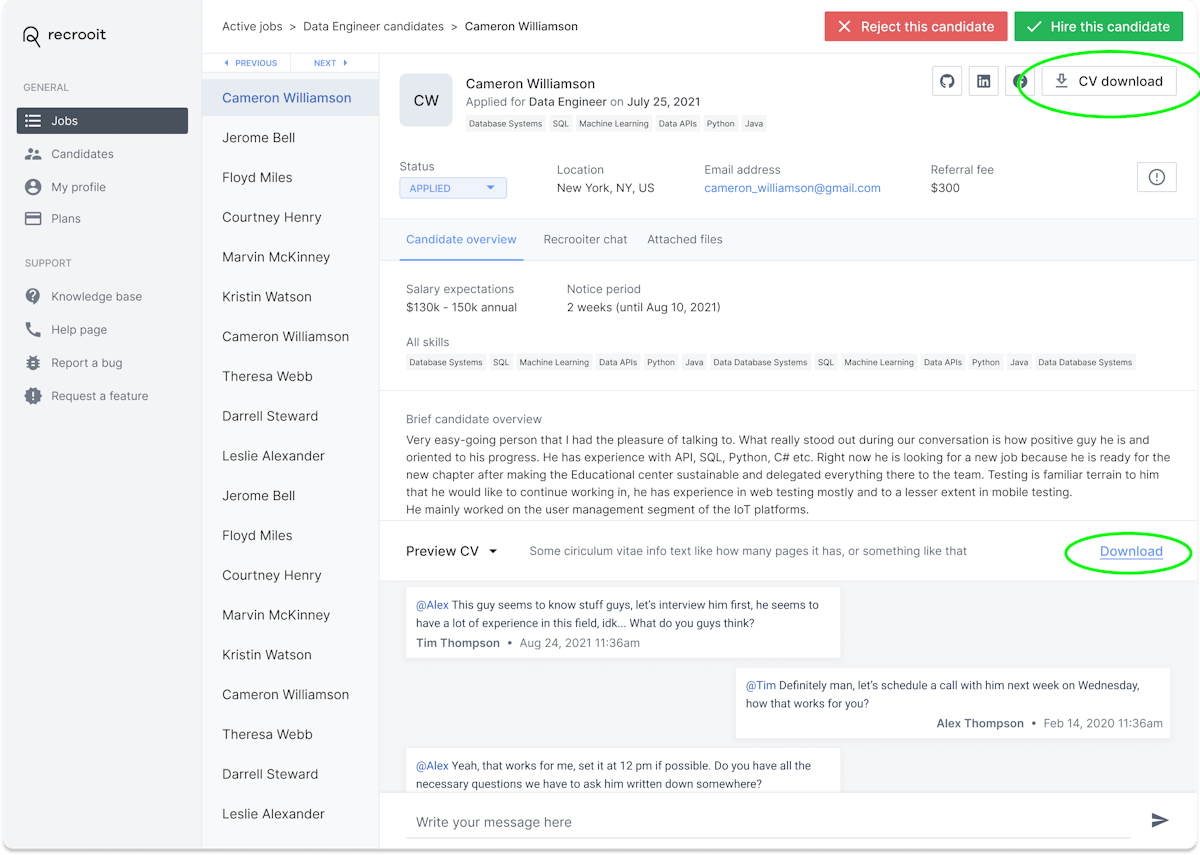
Task: Open Jobs in the sidebar
Action: tap(102, 121)
